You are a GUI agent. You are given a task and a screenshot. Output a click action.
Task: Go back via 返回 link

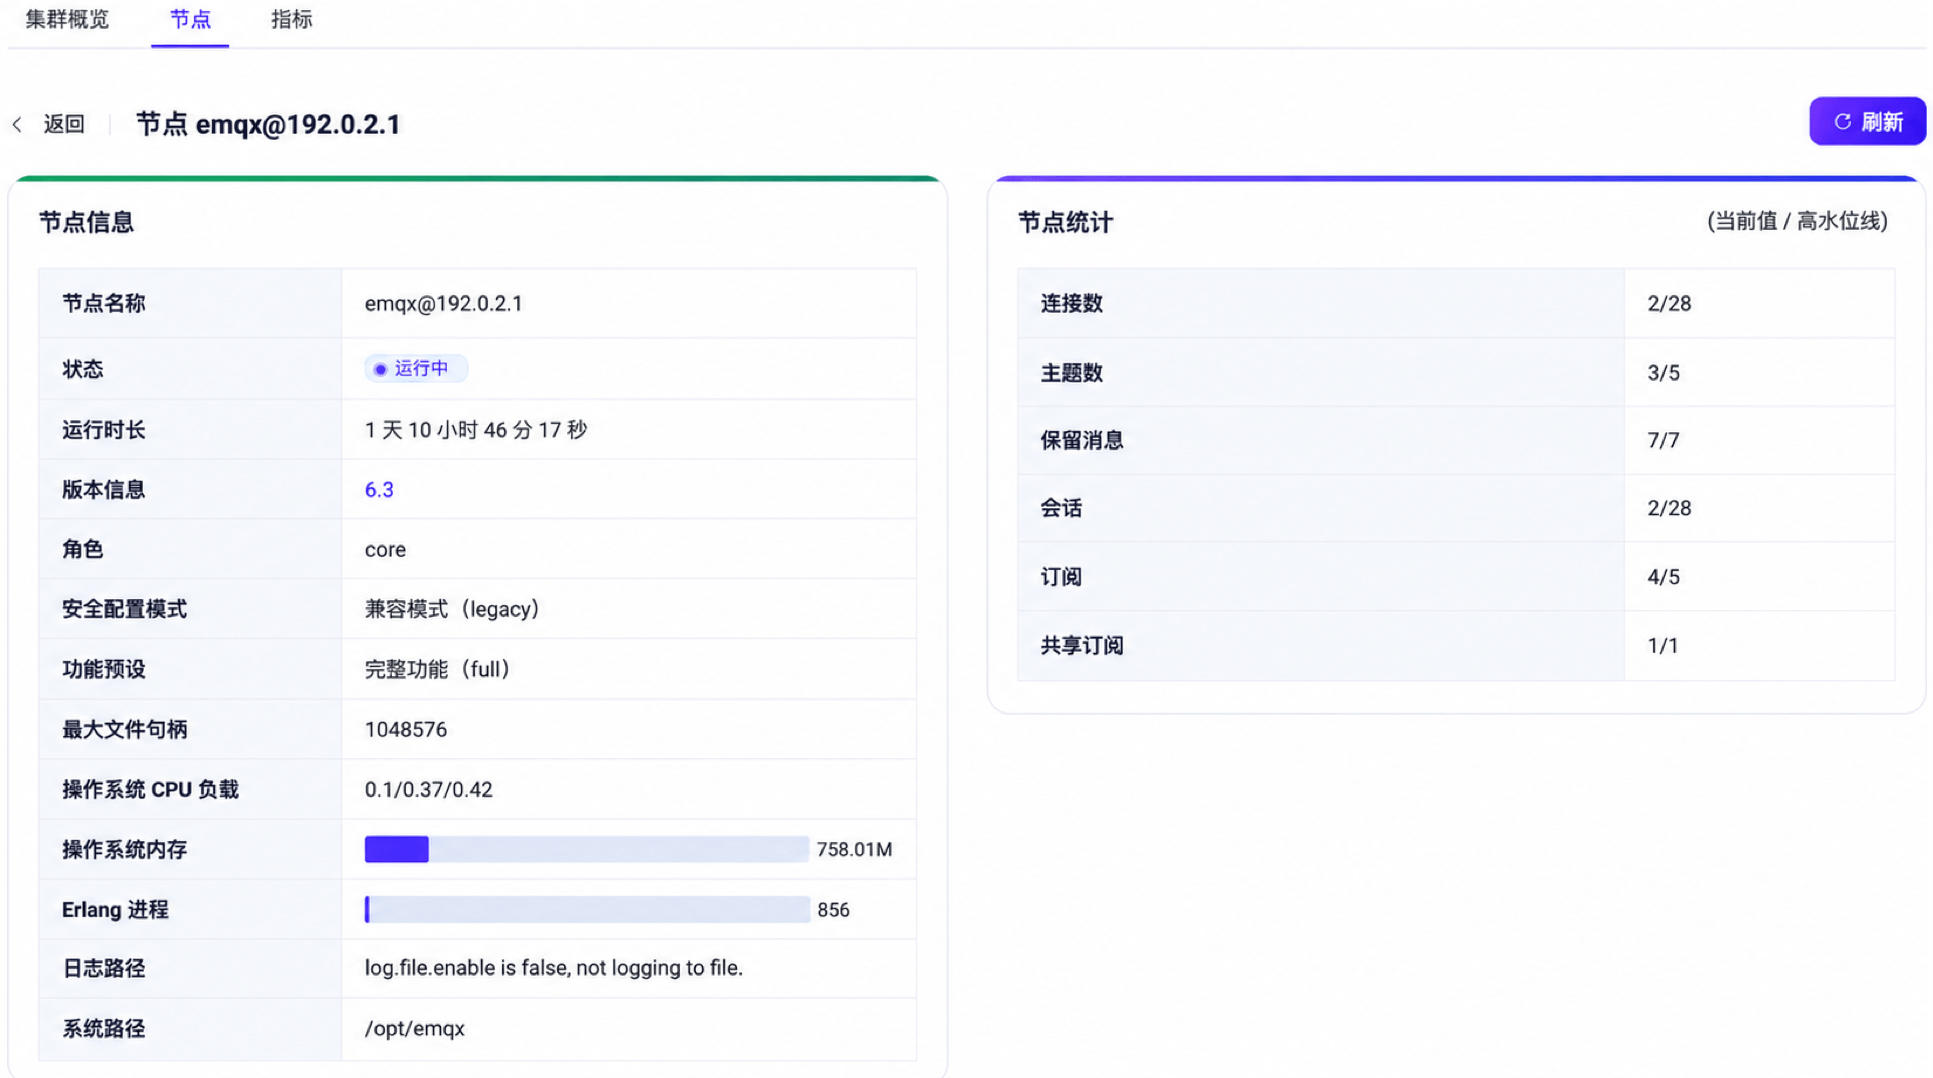[64, 124]
